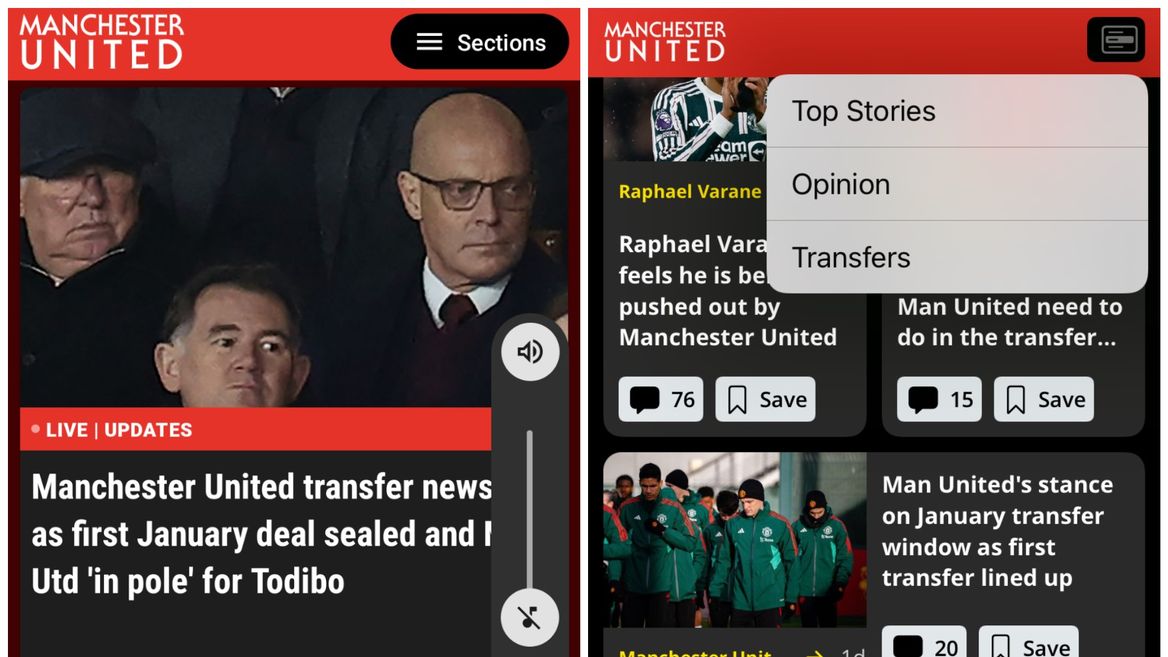Open the Sections hamburger menu
1168x657 pixels.
point(479,42)
